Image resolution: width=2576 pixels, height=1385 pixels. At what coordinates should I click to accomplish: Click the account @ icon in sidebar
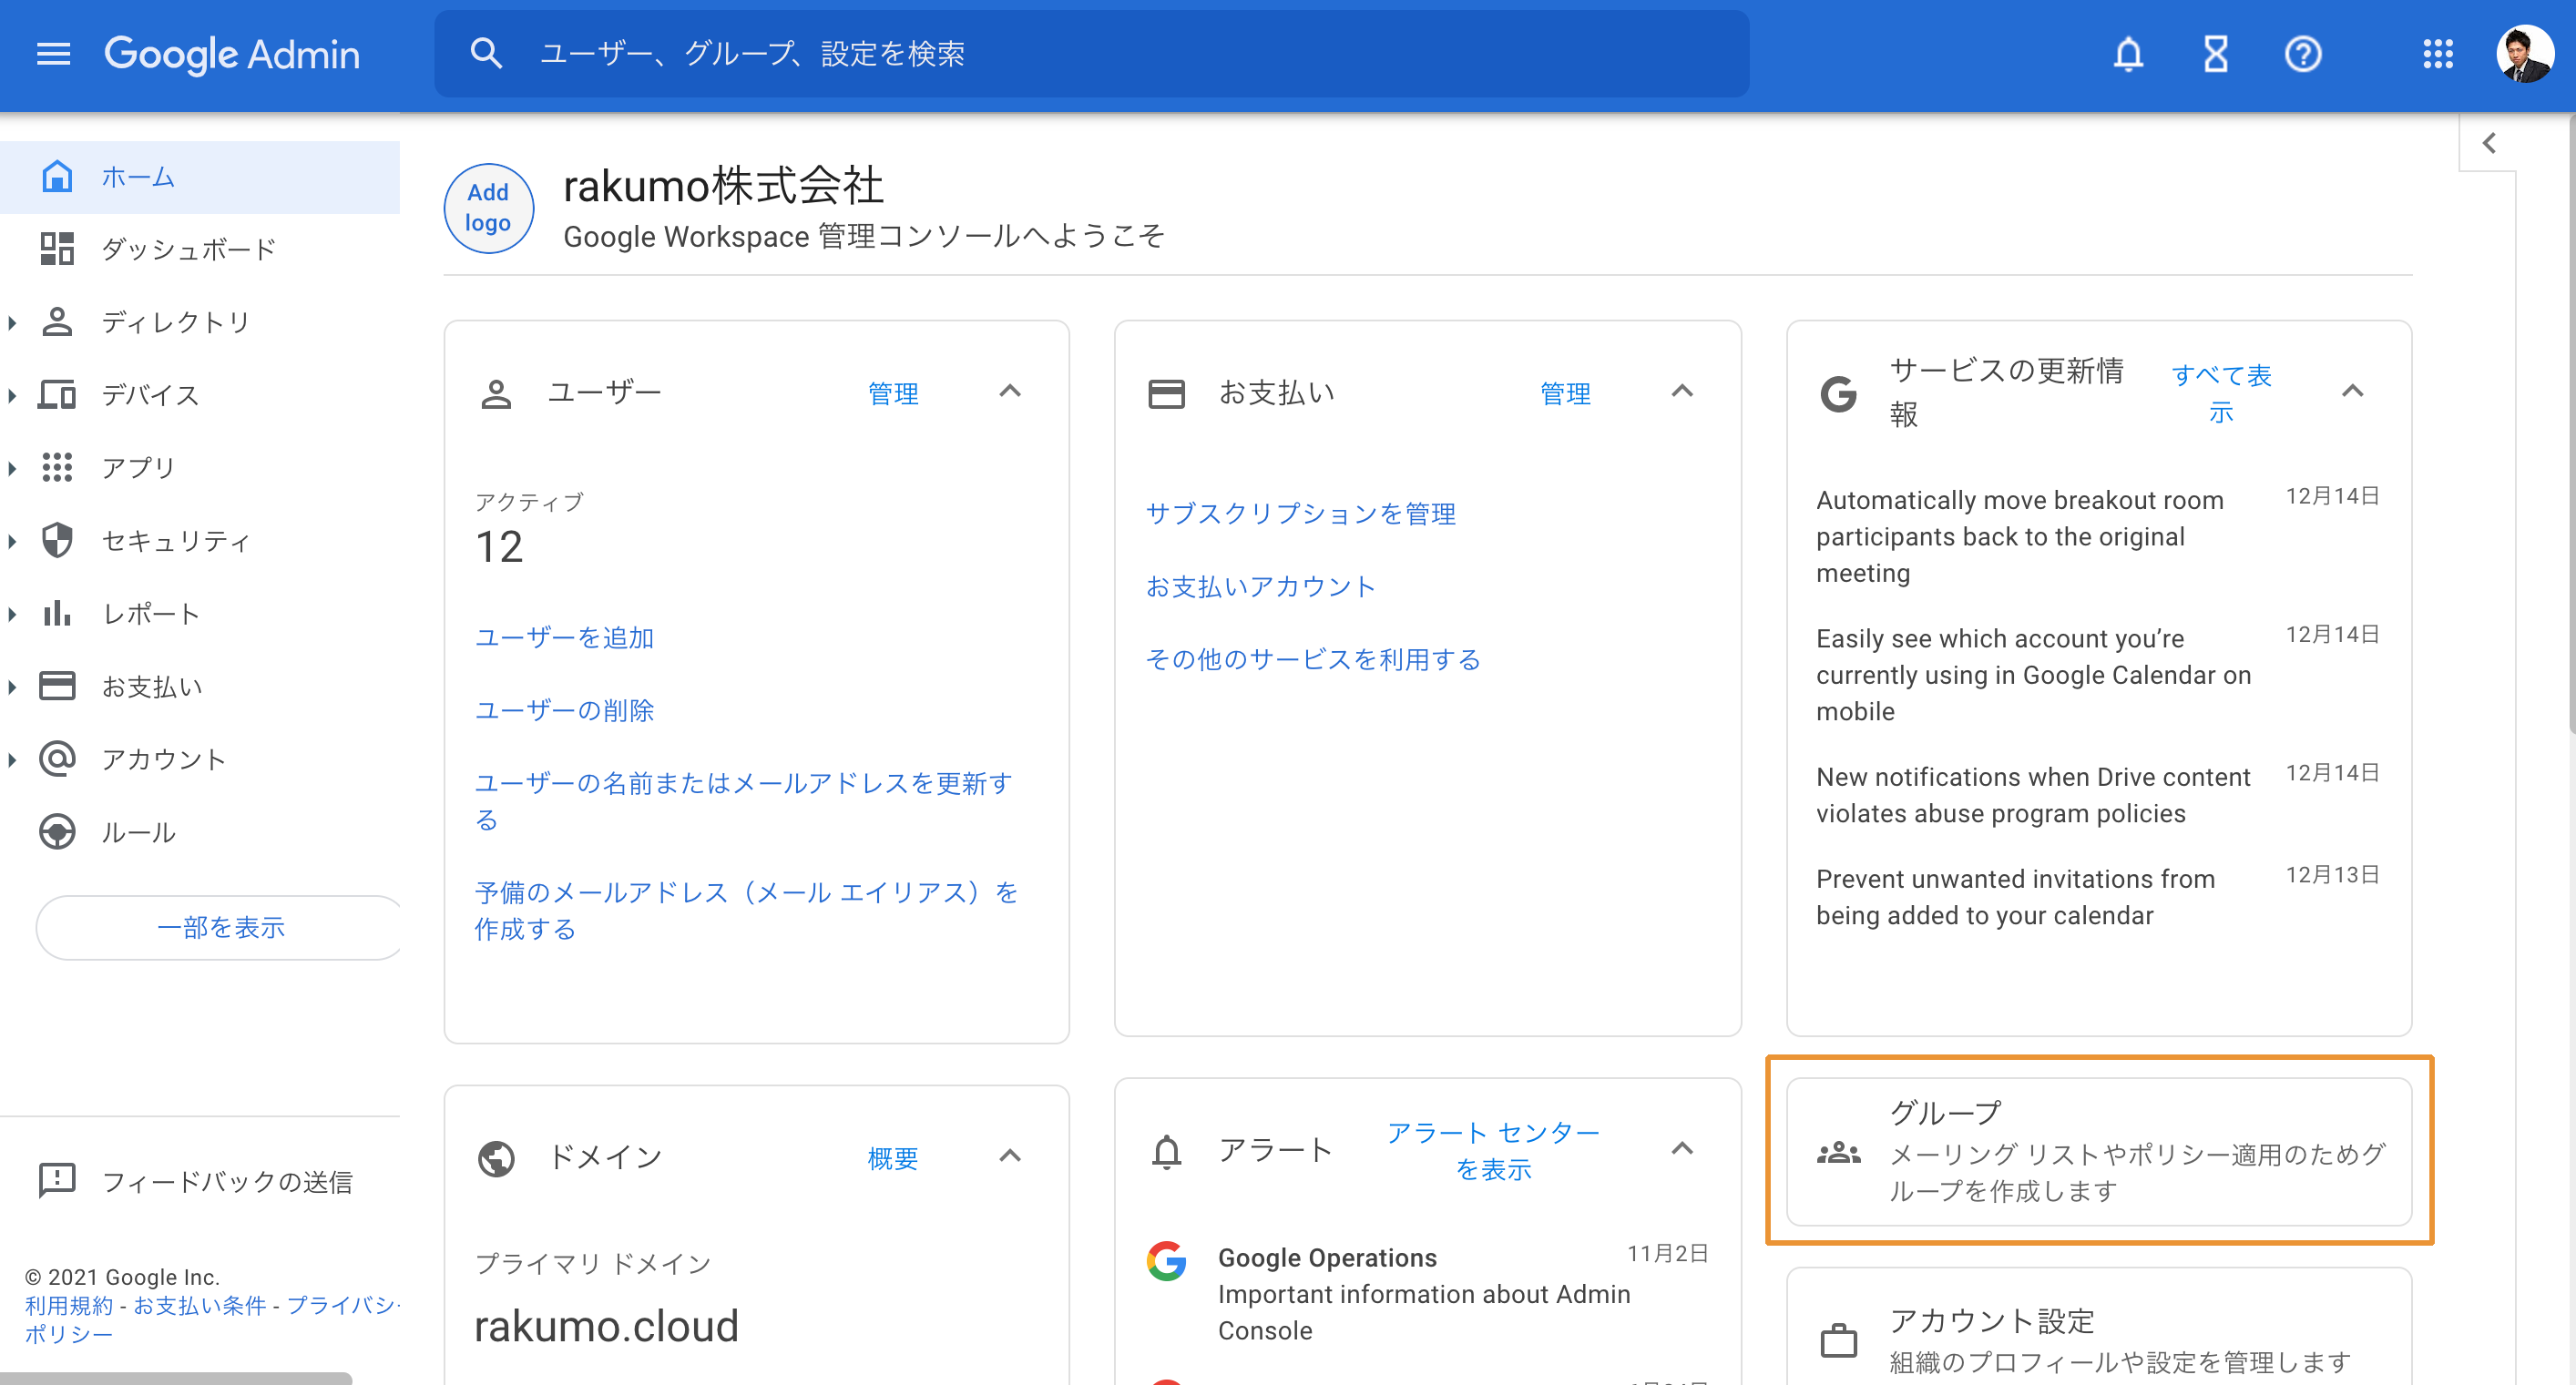click(x=57, y=759)
